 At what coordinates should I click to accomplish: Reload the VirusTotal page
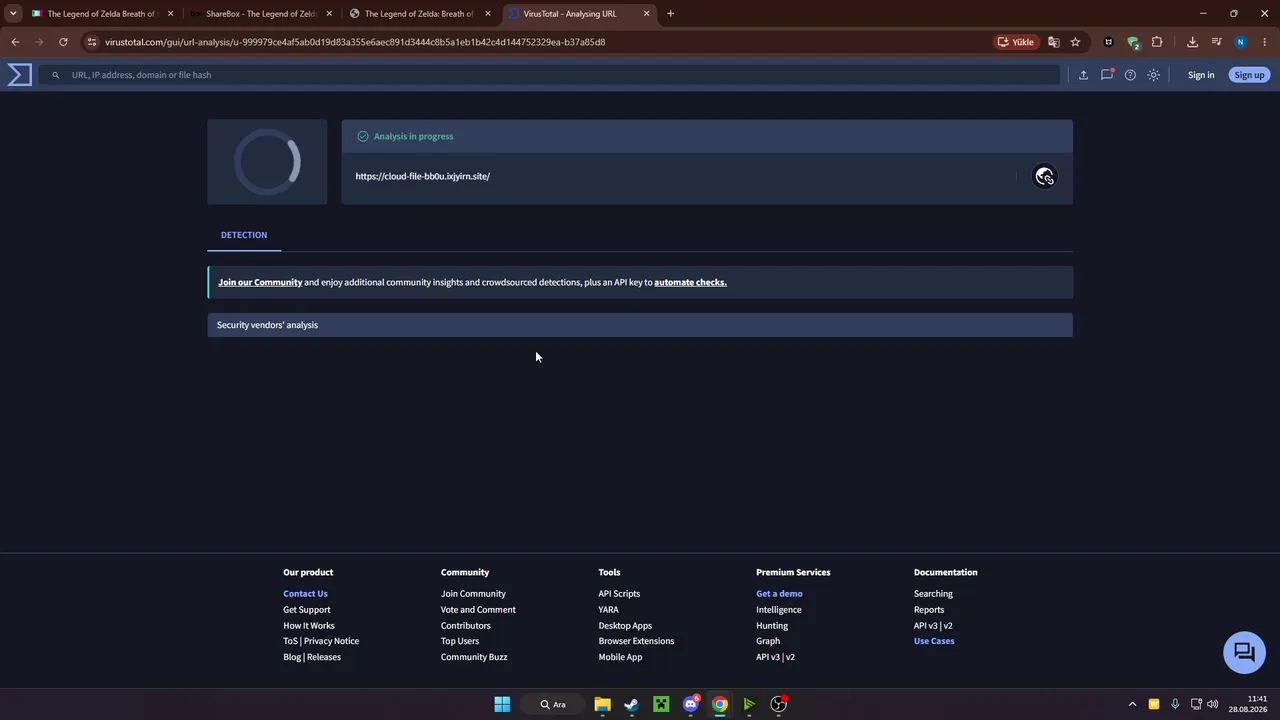click(63, 42)
